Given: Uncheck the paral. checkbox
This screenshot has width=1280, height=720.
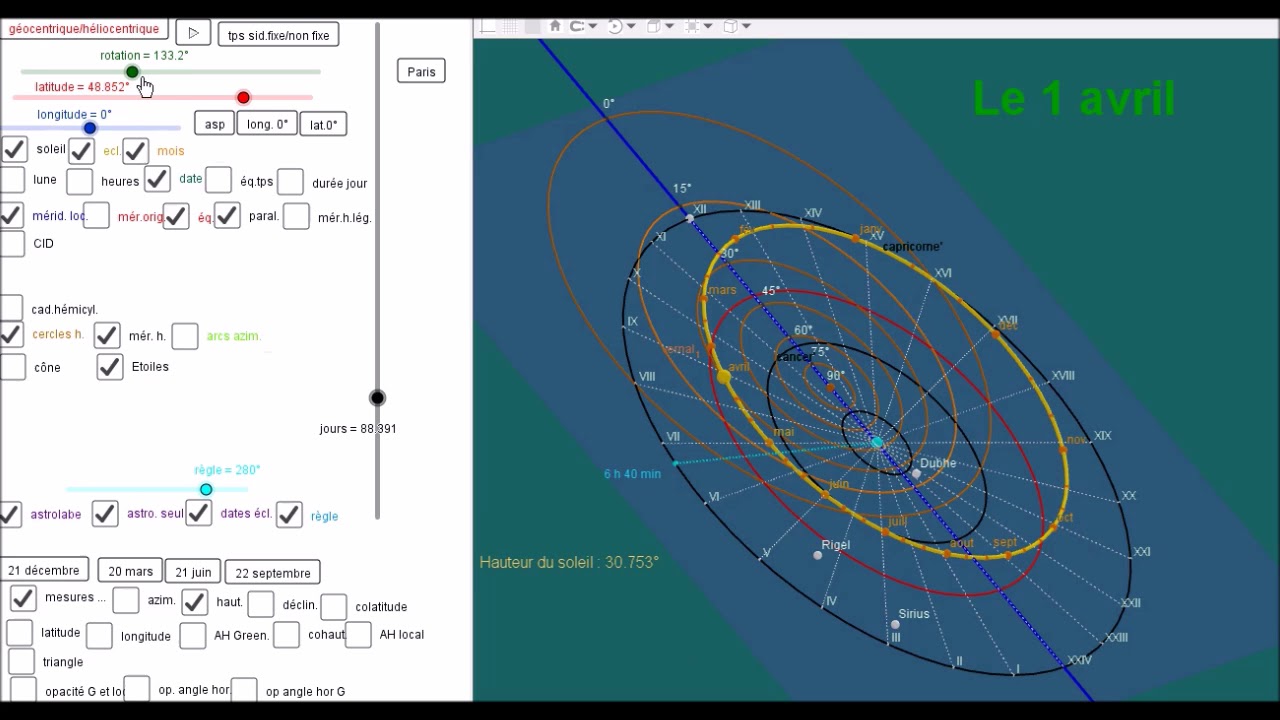Looking at the screenshot, I should [227, 215].
